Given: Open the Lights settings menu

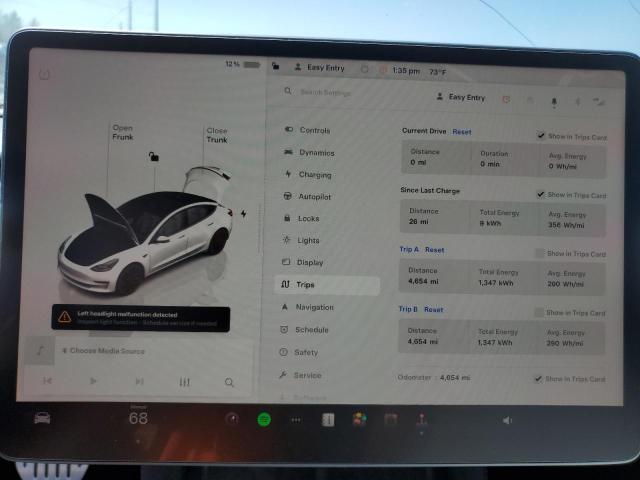Looking at the screenshot, I should pos(301,240).
